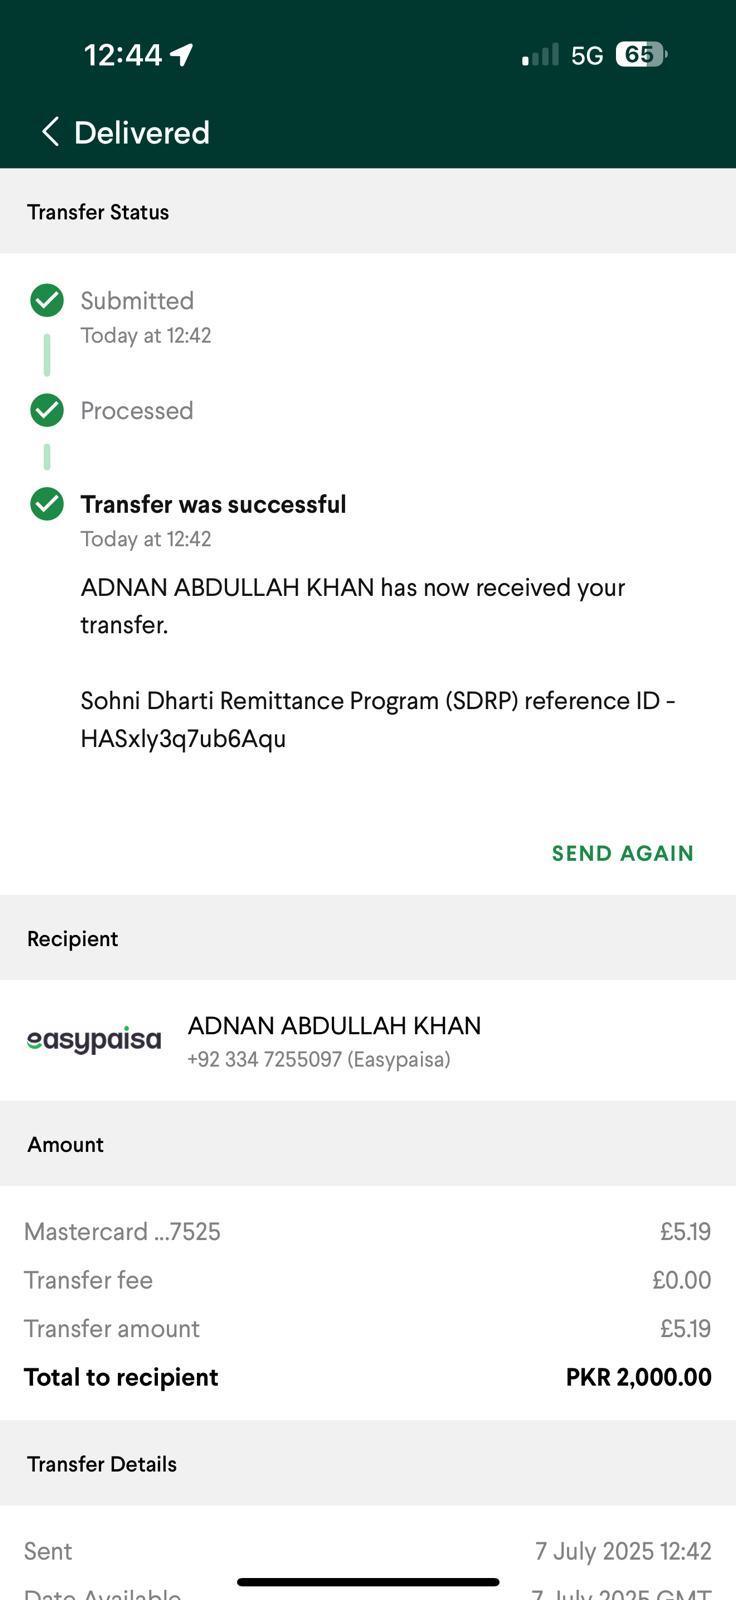This screenshot has width=736, height=1600.
Task: Tap the Transfer Details section header
Action: point(102,1464)
